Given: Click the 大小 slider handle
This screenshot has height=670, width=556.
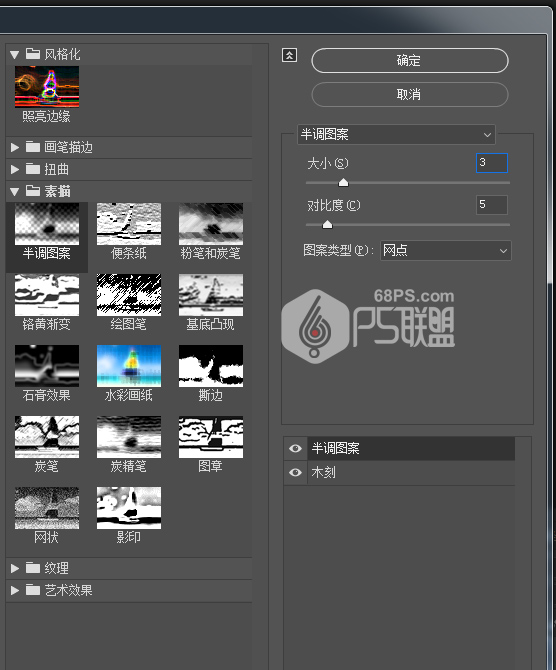Looking at the screenshot, I should click(343, 183).
